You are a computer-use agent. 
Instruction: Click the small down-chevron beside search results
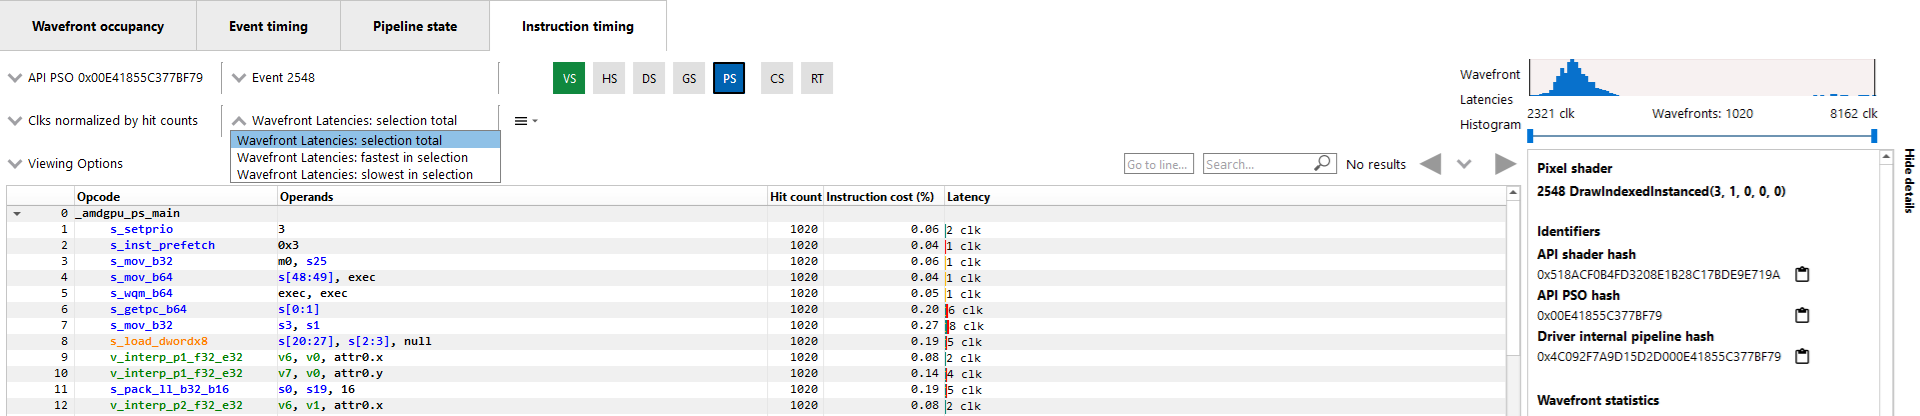pyautogui.click(x=1464, y=164)
